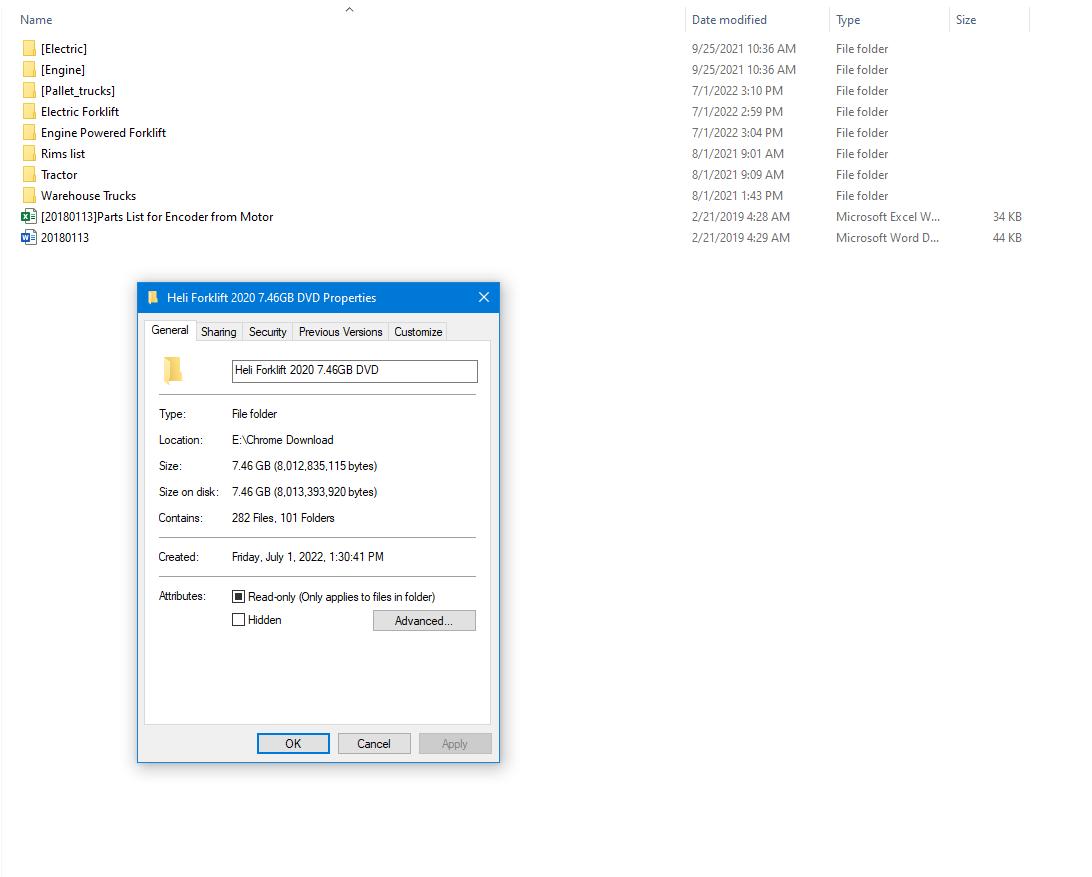Click Size on disk value 8,013,393,920 bytes
The image size is (1092, 877).
tap(304, 492)
